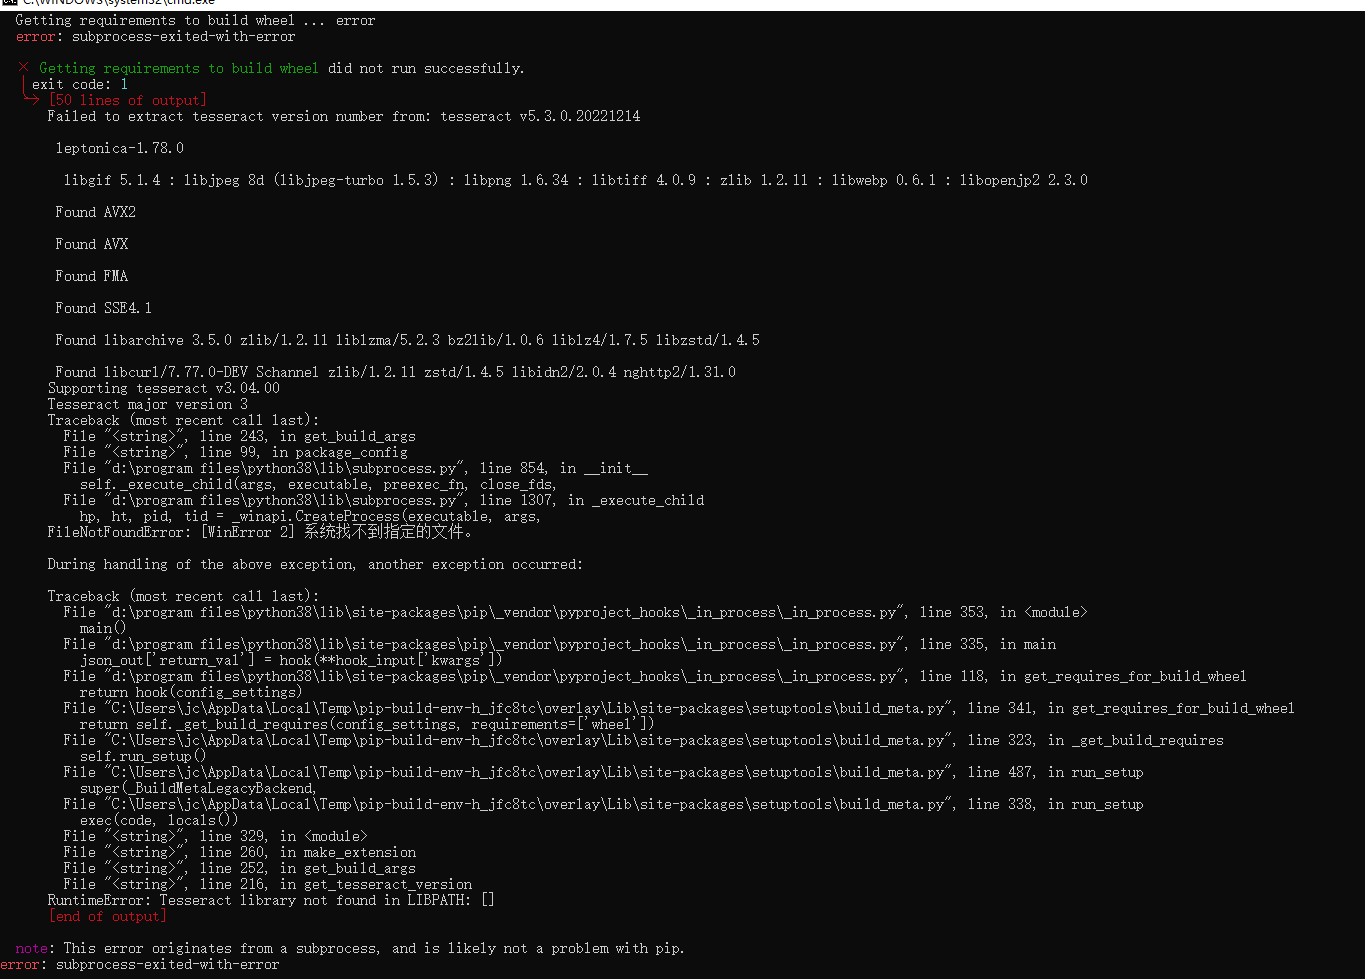Viewport: 1365px width, 979px height.
Task: Select the "self._execute_child(args, executable, preexec_fn, close_fds," line
Action: coord(319,484)
